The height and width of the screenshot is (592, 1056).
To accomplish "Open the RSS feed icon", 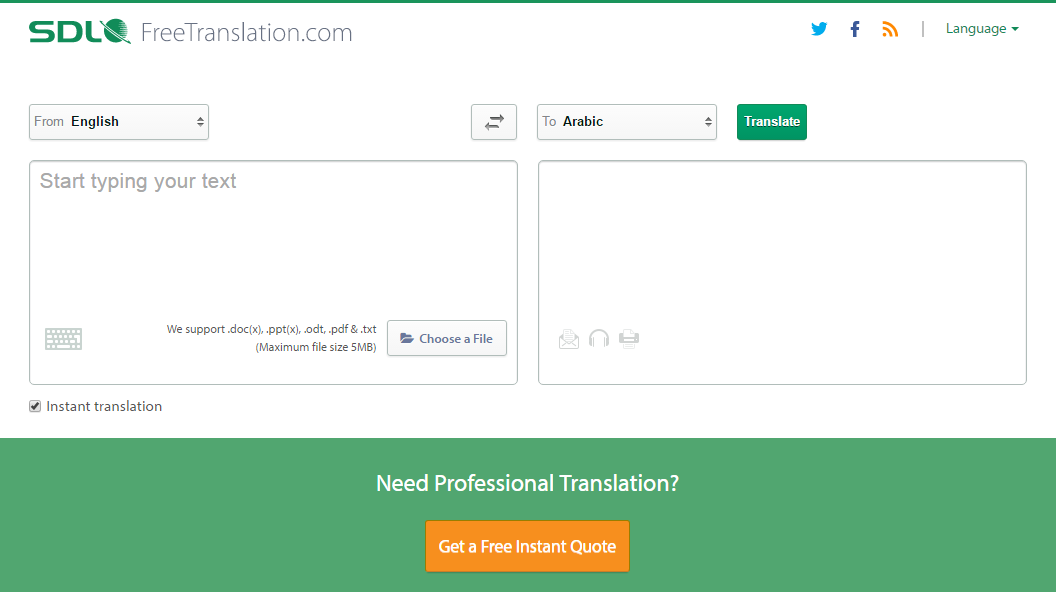I will pyautogui.click(x=890, y=29).
